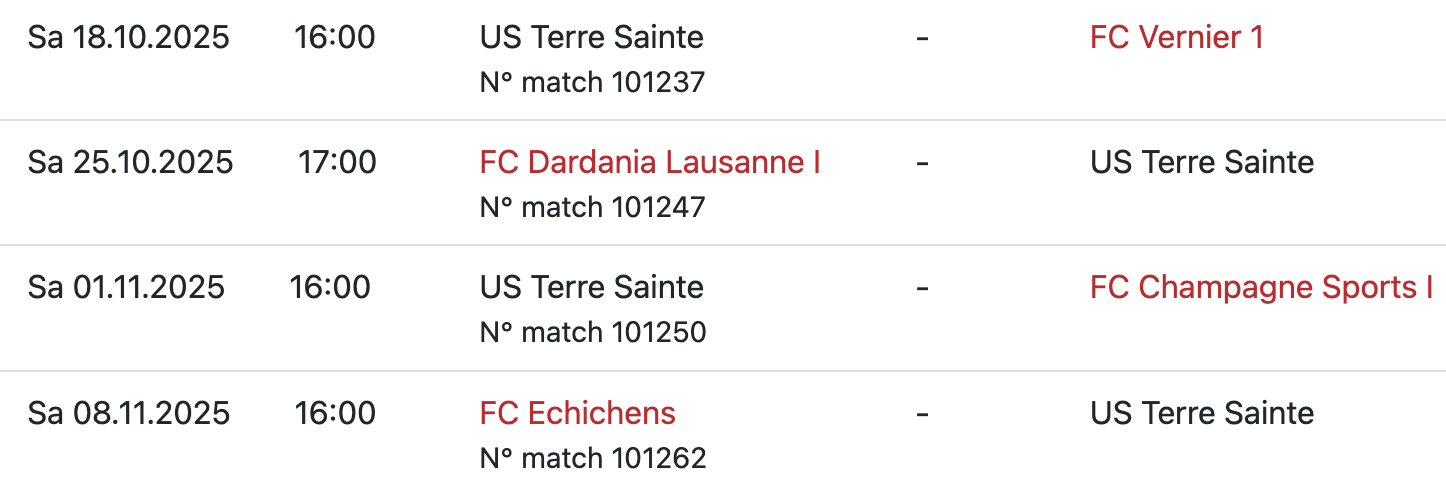Select match number 101262
This screenshot has height=490, width=1446.
coord(592,458)
